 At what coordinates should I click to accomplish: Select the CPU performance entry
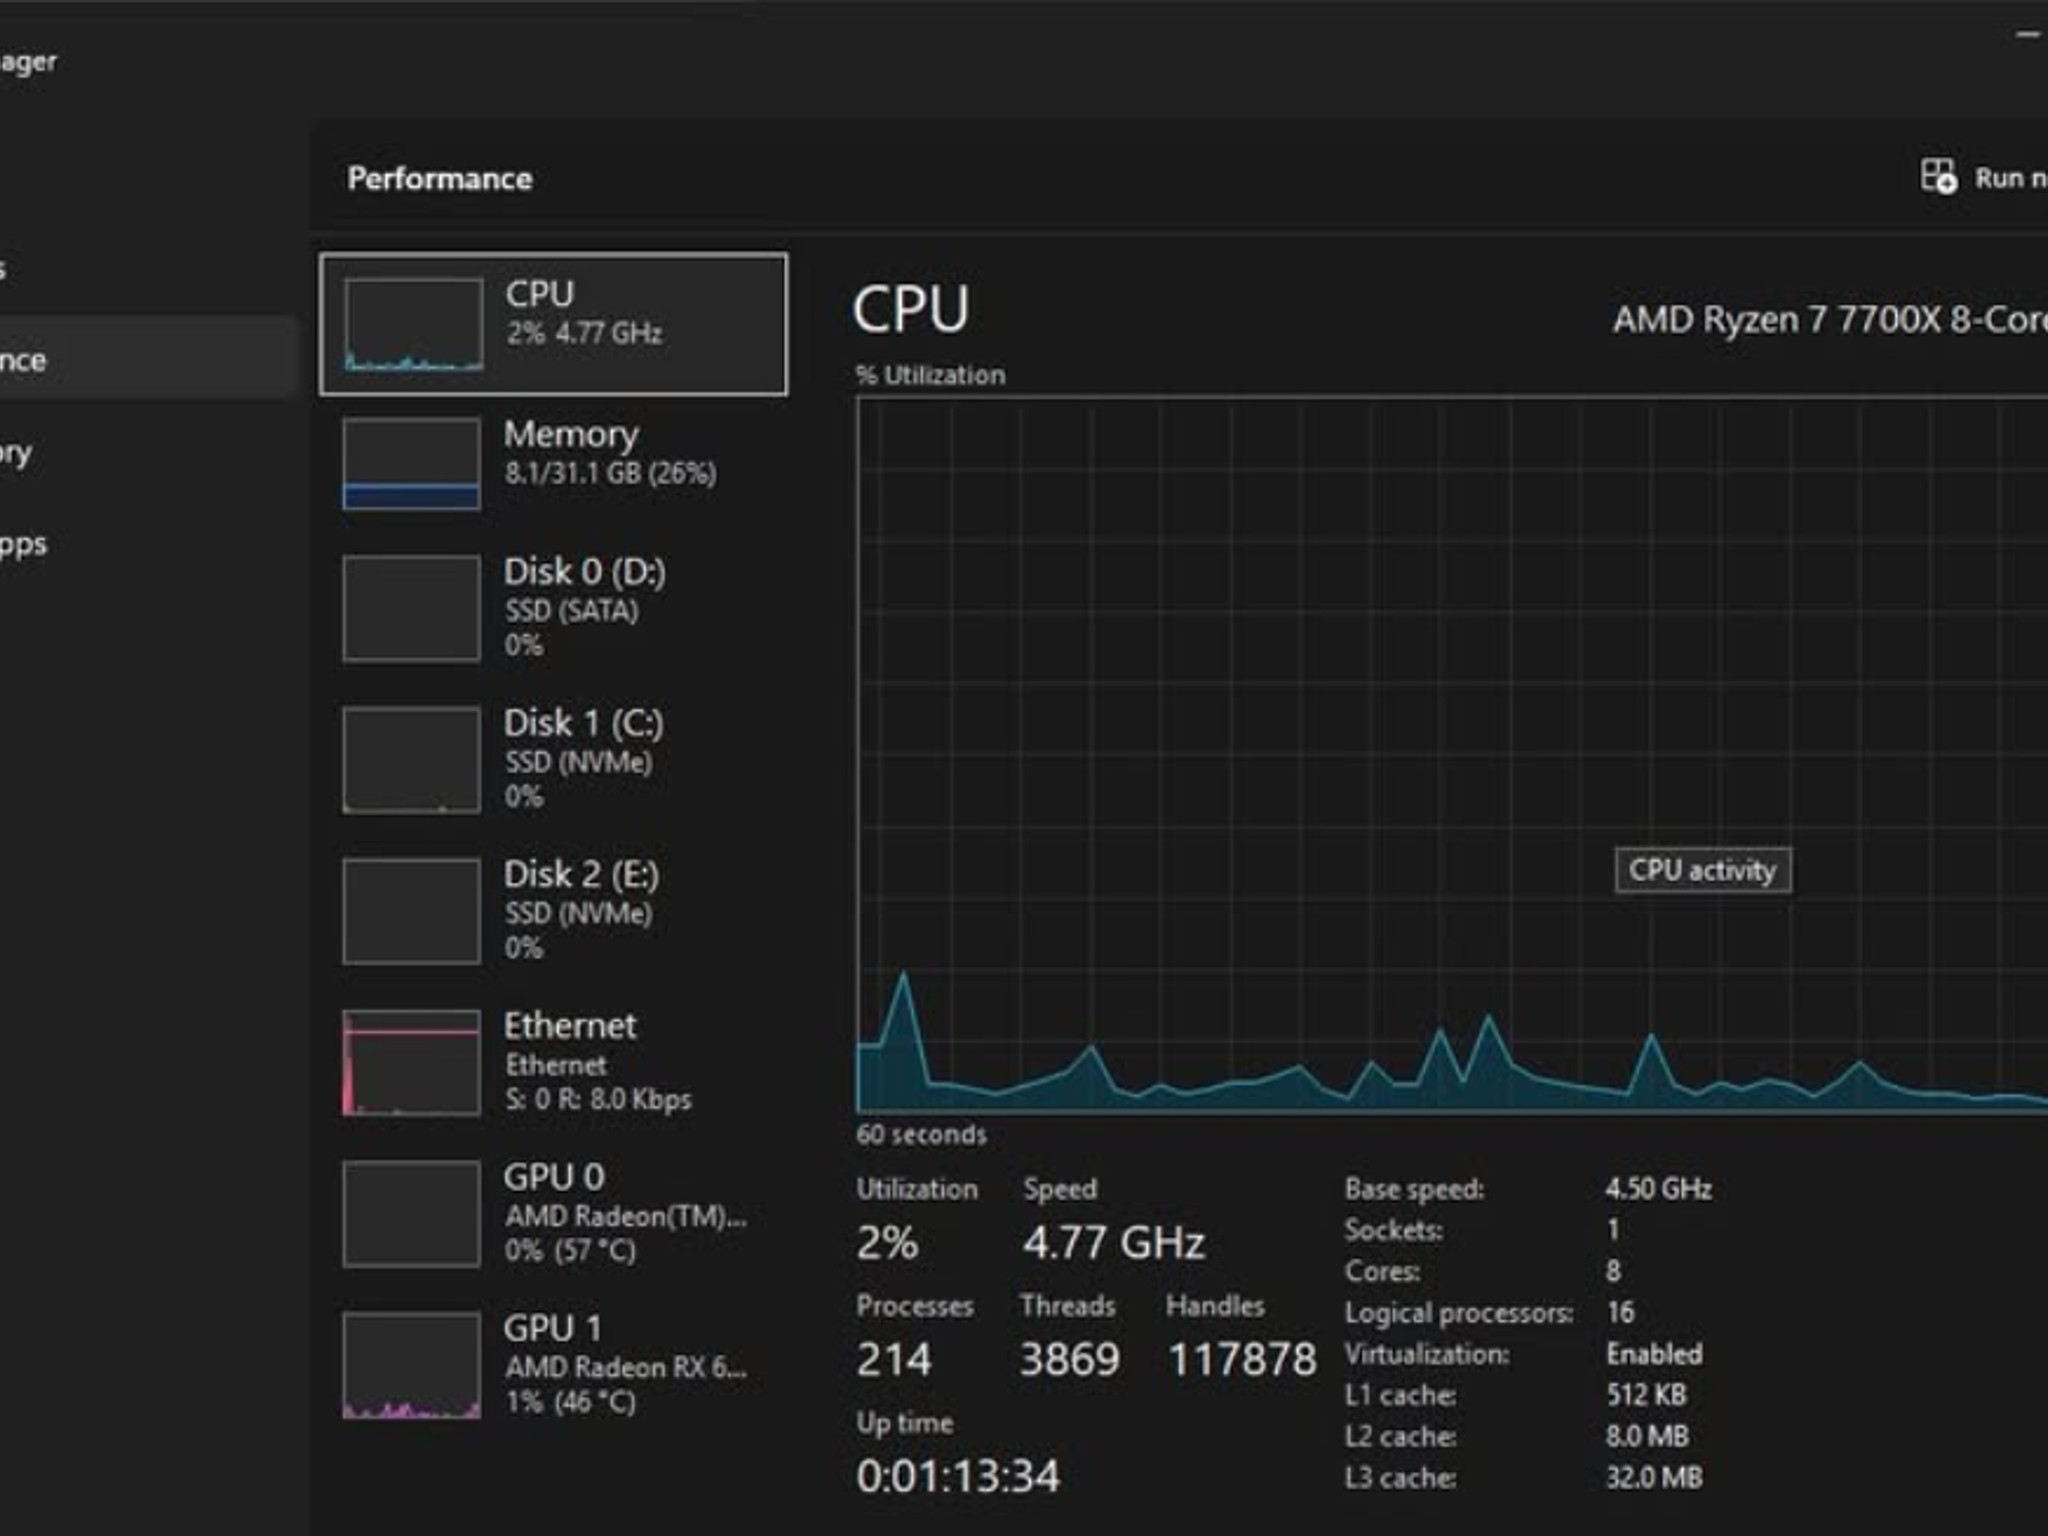coord(553,324)
